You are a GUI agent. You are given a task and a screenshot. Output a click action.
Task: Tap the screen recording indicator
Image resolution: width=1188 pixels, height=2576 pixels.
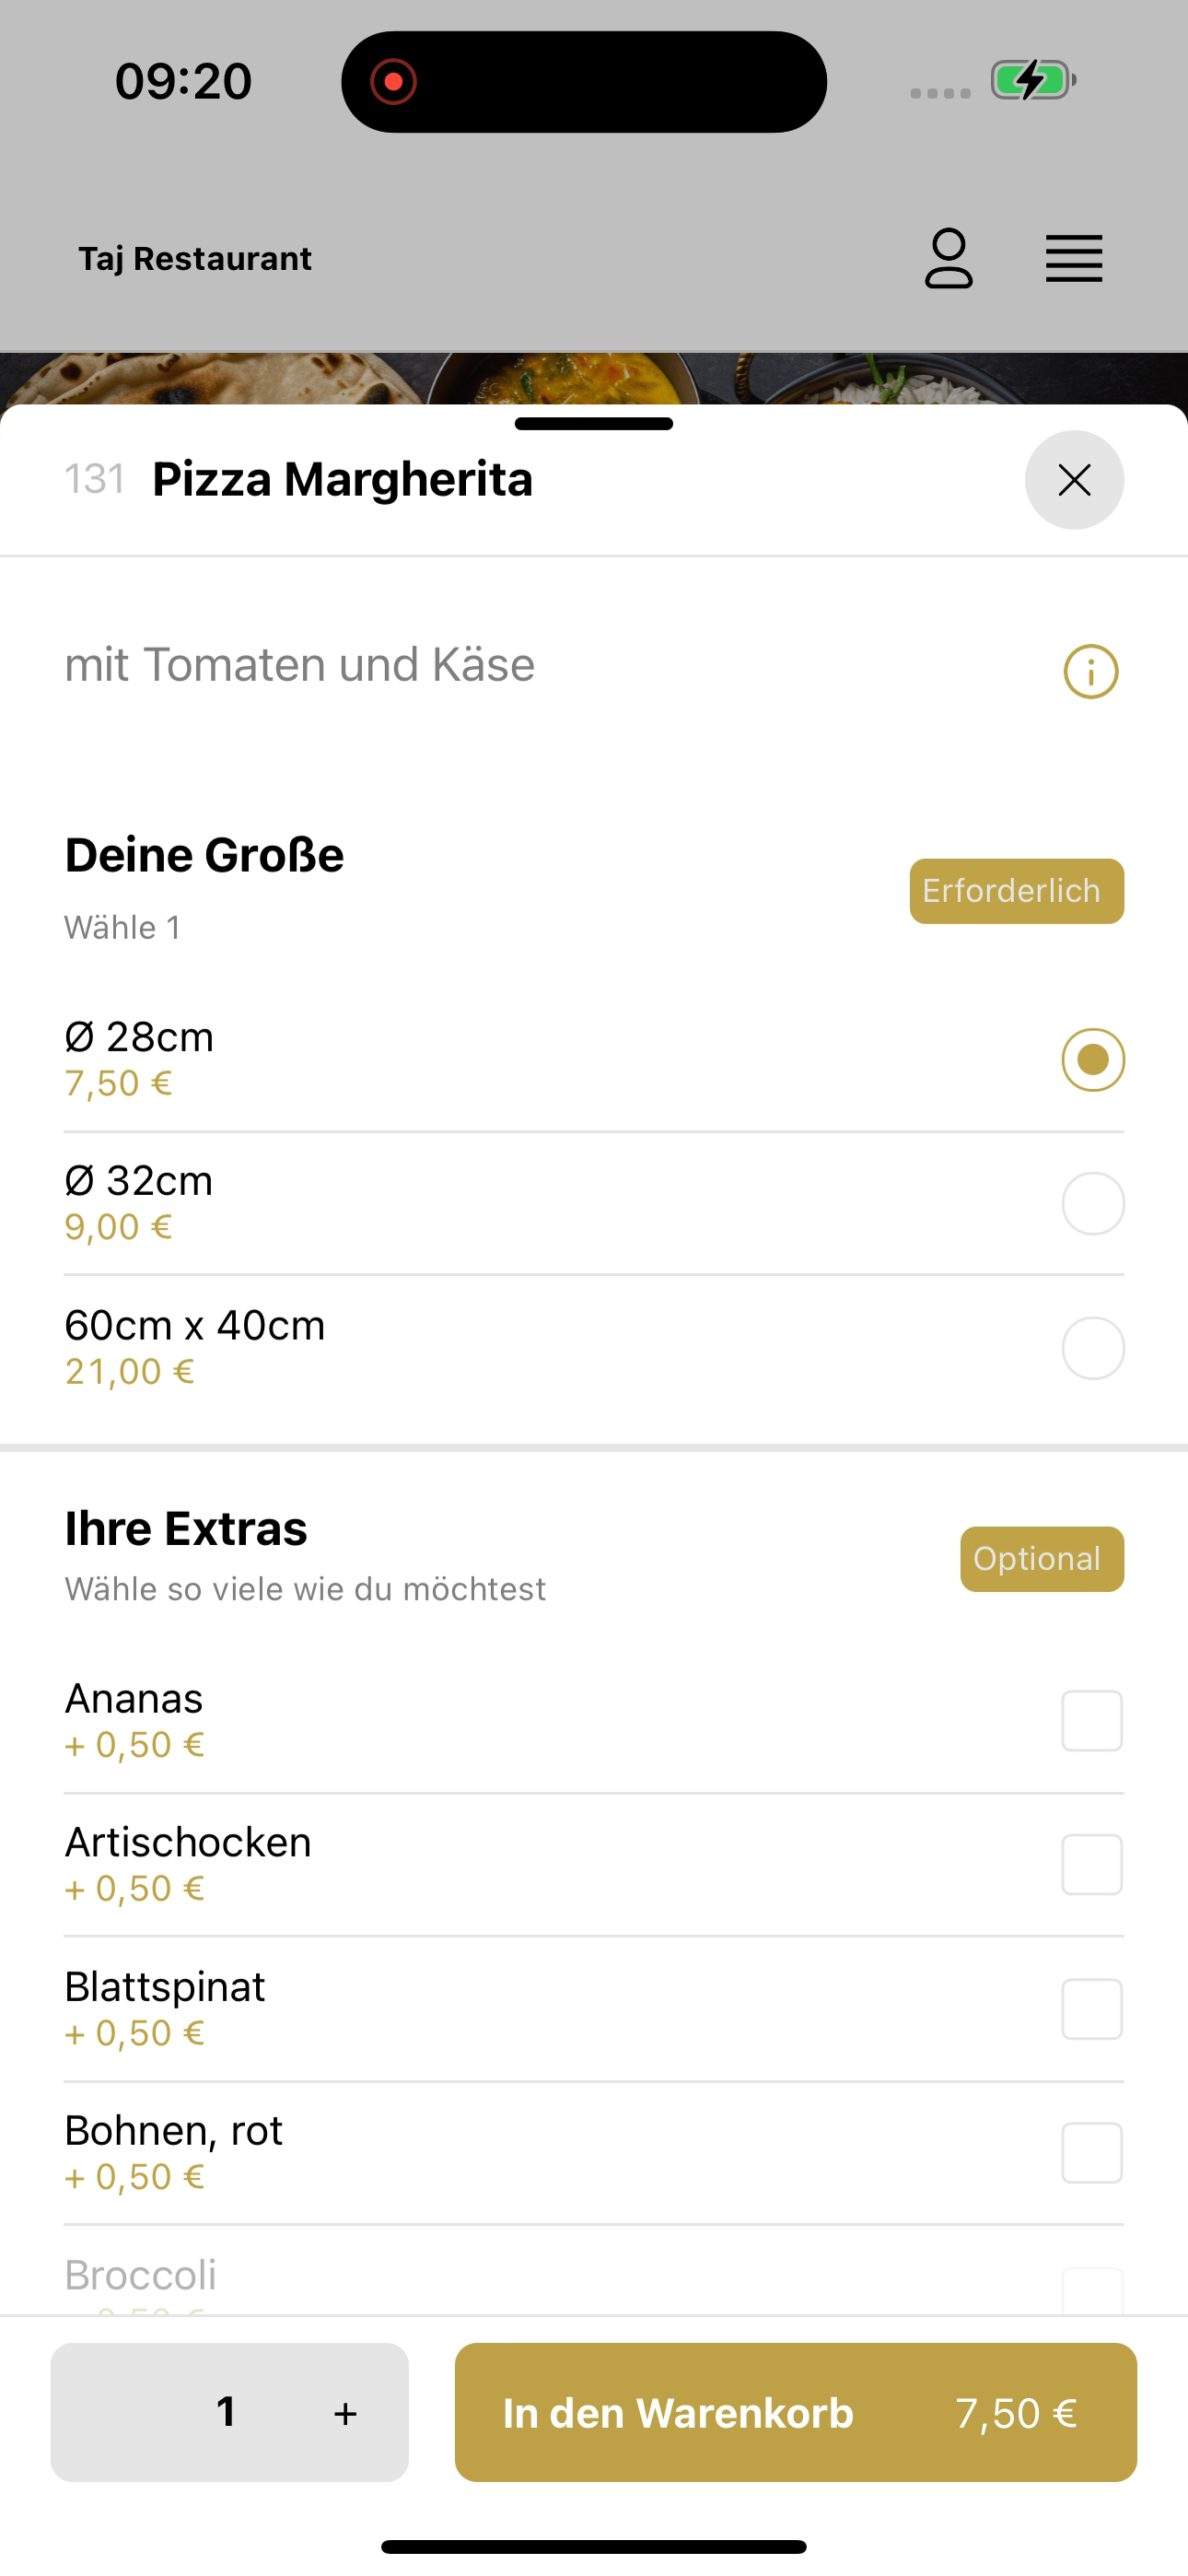[x=393, y=81]
